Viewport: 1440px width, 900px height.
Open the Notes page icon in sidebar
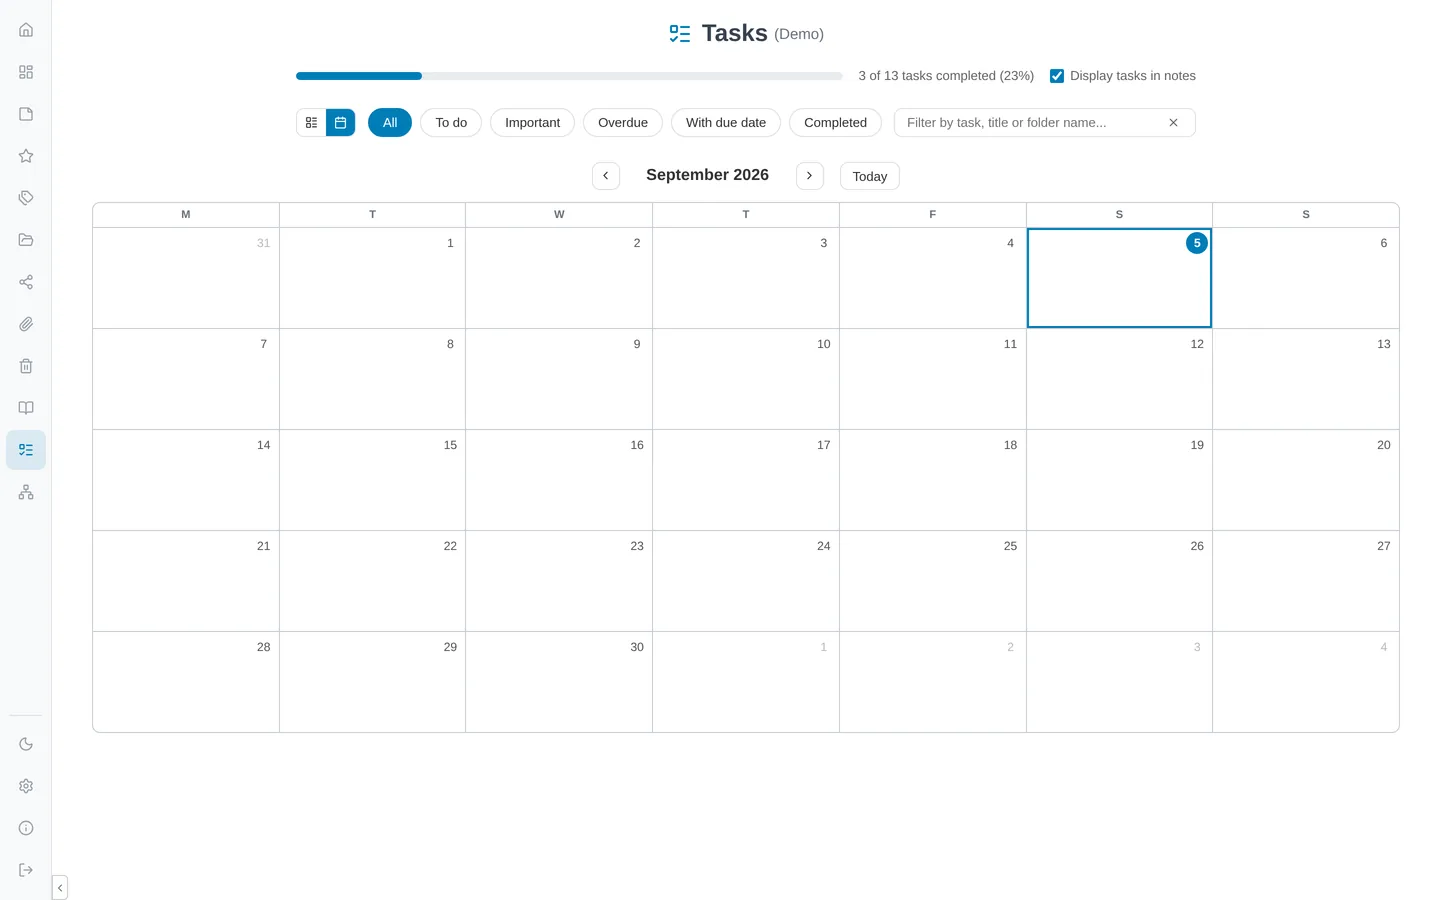coord(26,114)
